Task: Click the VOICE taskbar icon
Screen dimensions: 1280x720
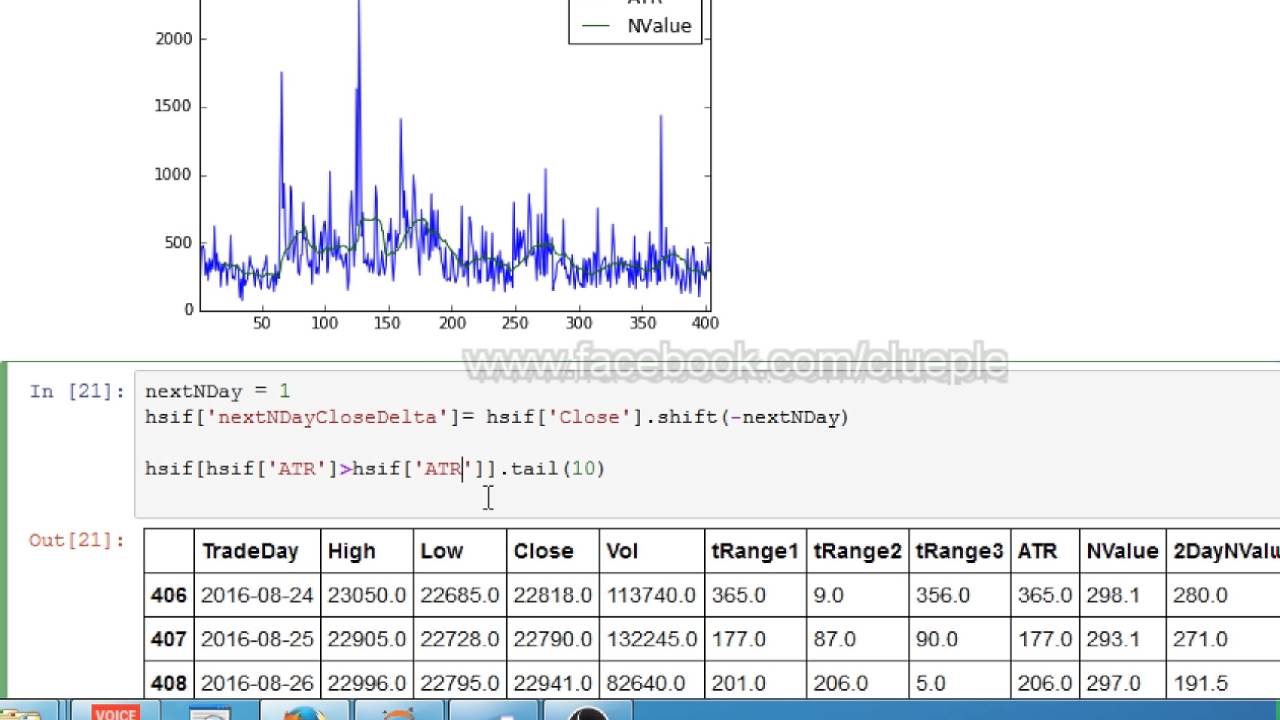Action: coord(115,712)
